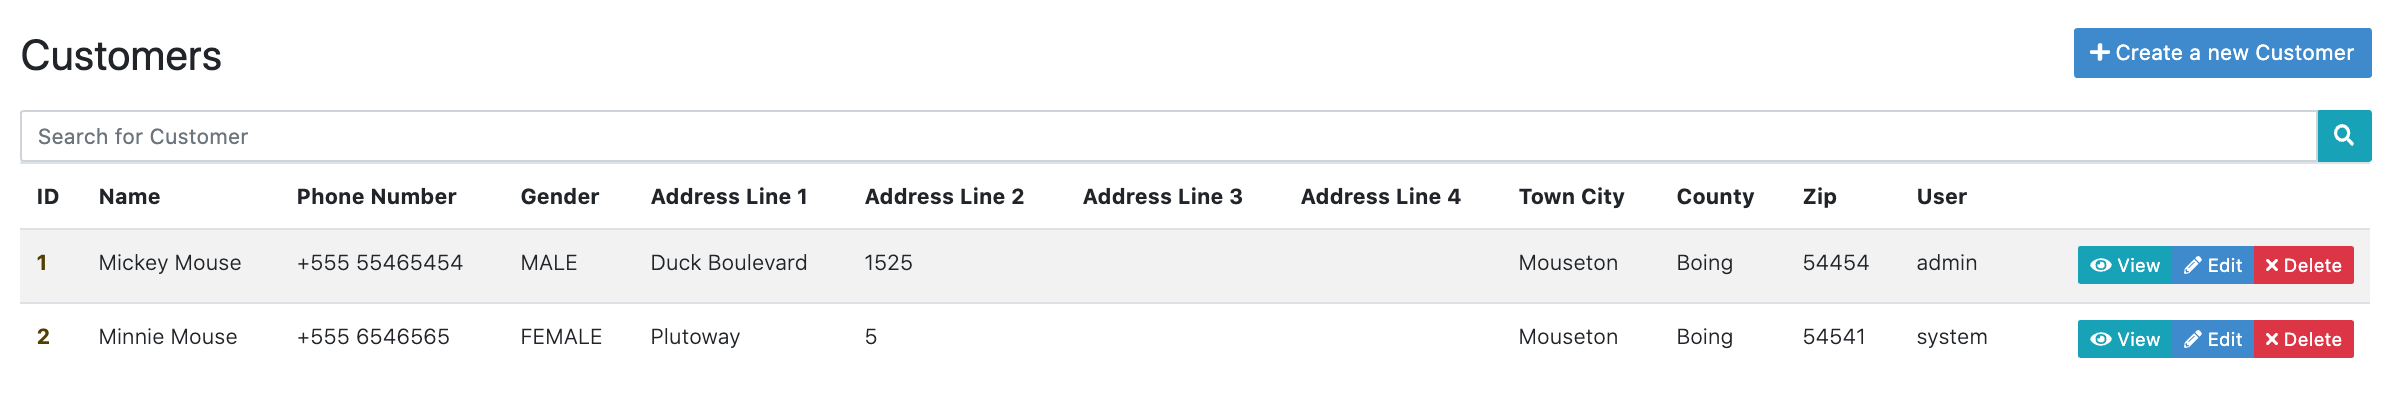Sort by the ID column header

[x=48, y=196]
